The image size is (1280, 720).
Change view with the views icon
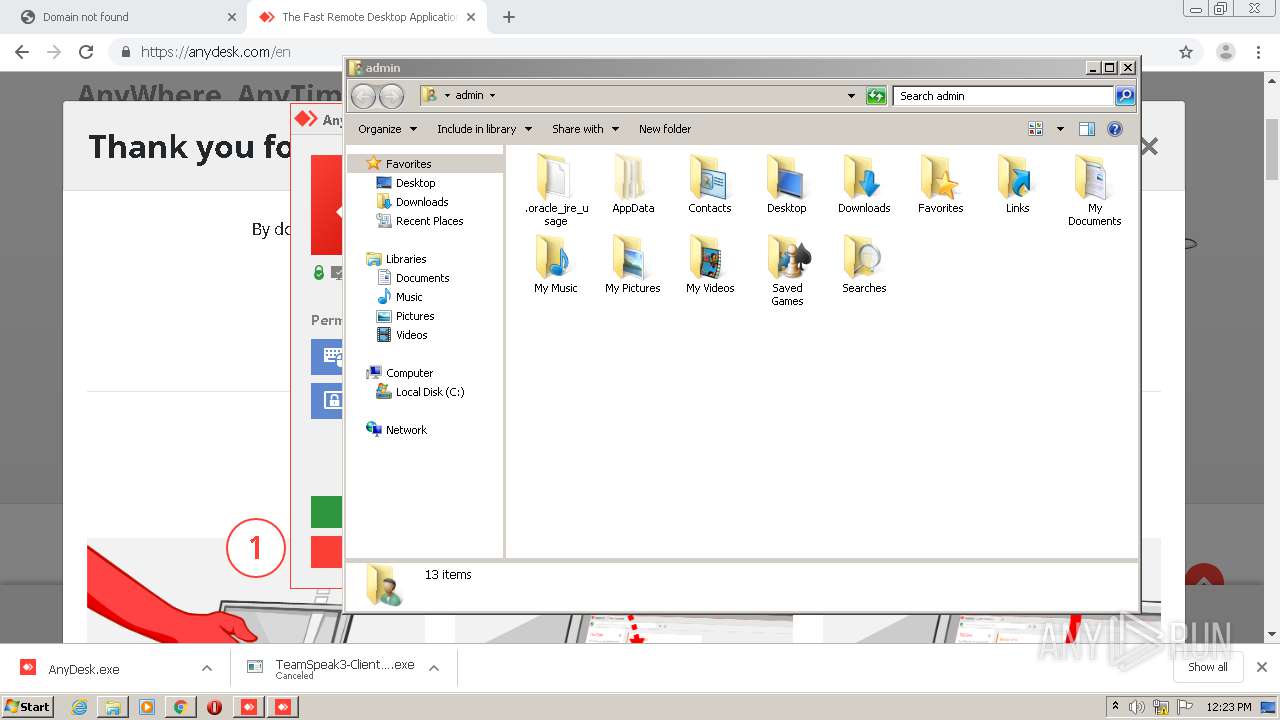click(1036, 129)
